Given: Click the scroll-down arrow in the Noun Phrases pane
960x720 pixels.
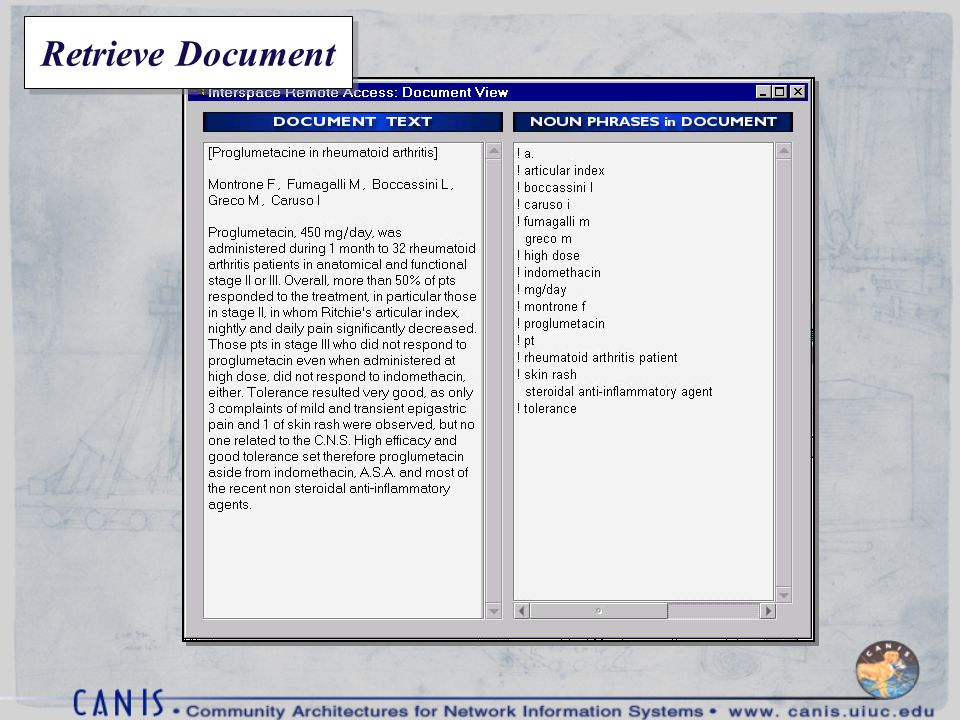Looking at the screenshot, I should (784, 594).
